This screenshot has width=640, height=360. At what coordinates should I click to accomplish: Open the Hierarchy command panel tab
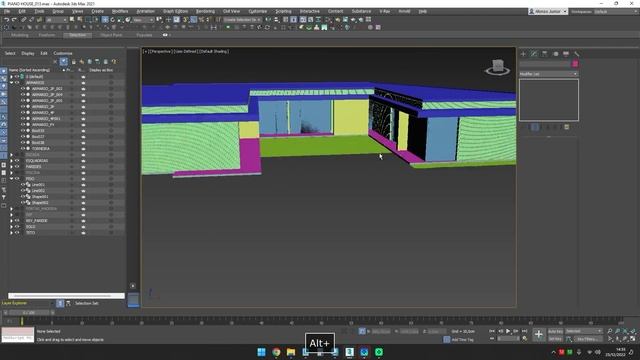(x=544, y=54)
